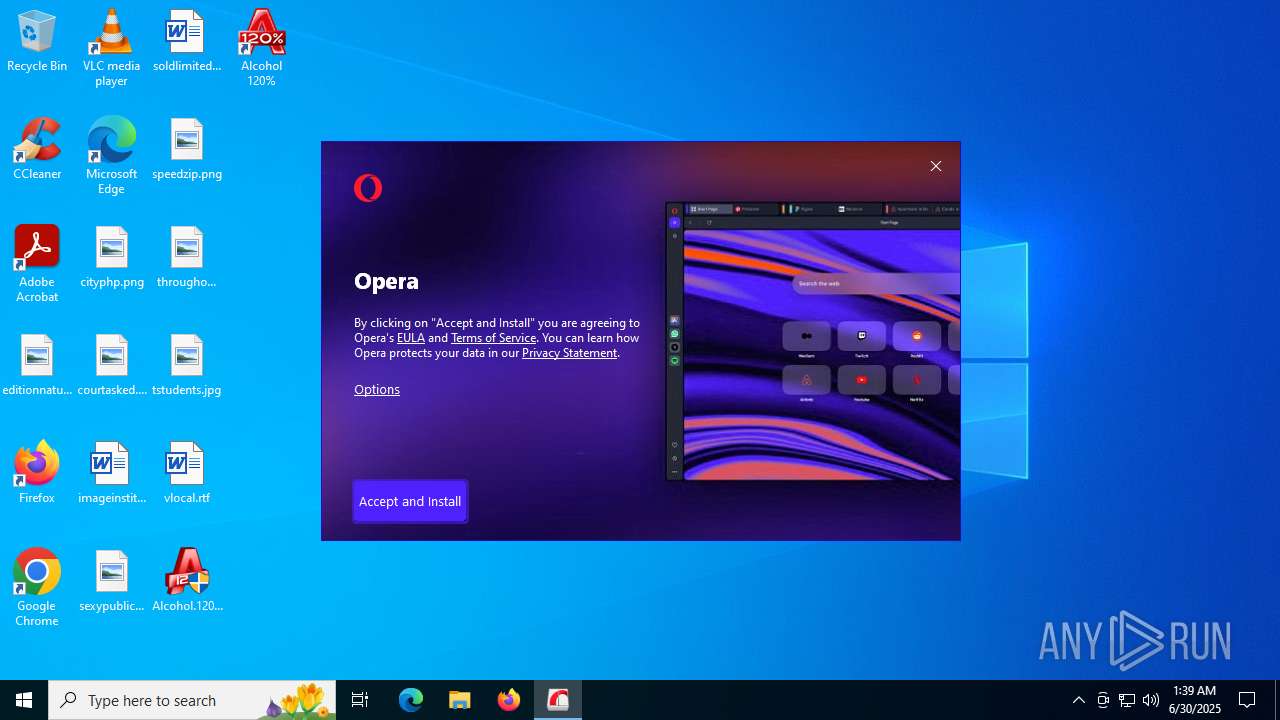Show hidden system tray icons
The image size is (1280, 720).
1078,700
